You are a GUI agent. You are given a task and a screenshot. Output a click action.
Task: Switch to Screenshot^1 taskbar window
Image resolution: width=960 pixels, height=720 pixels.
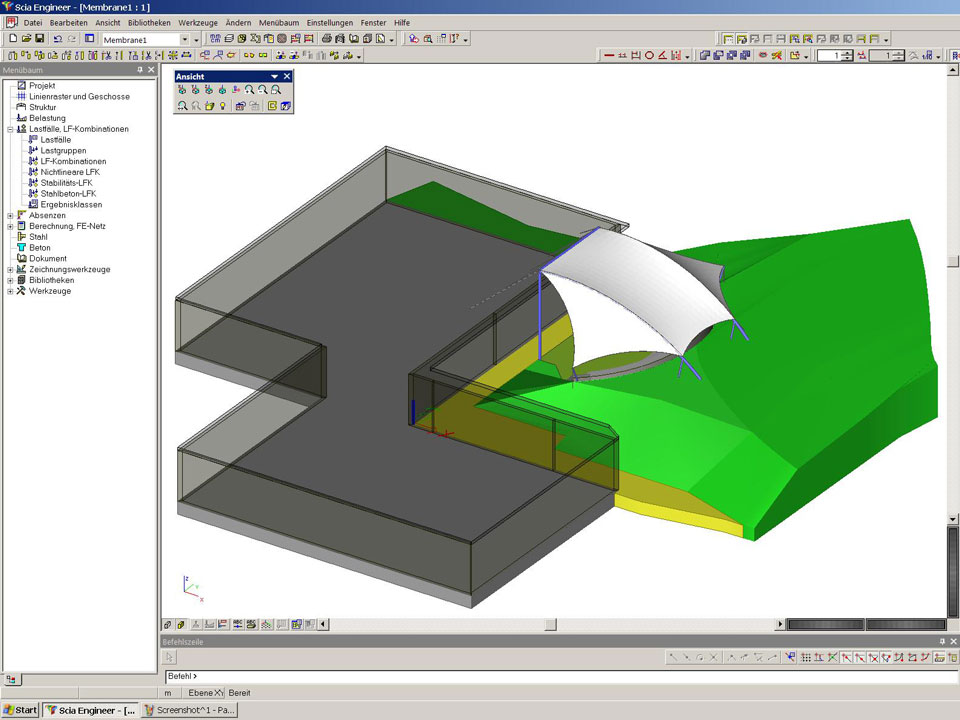190,710
